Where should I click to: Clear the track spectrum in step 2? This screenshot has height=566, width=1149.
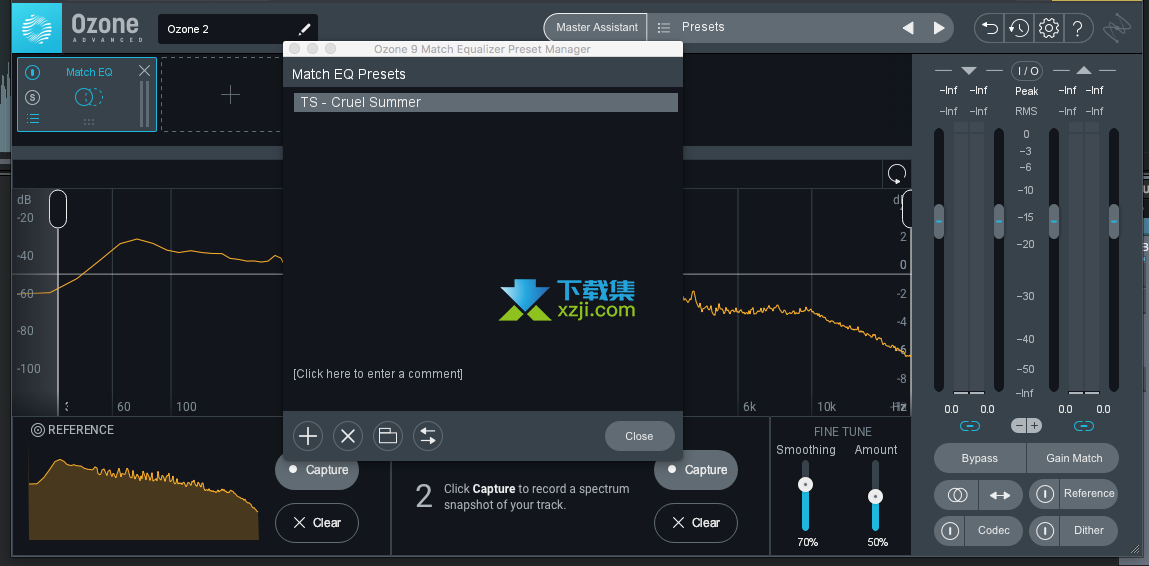[x=696, y=523]
